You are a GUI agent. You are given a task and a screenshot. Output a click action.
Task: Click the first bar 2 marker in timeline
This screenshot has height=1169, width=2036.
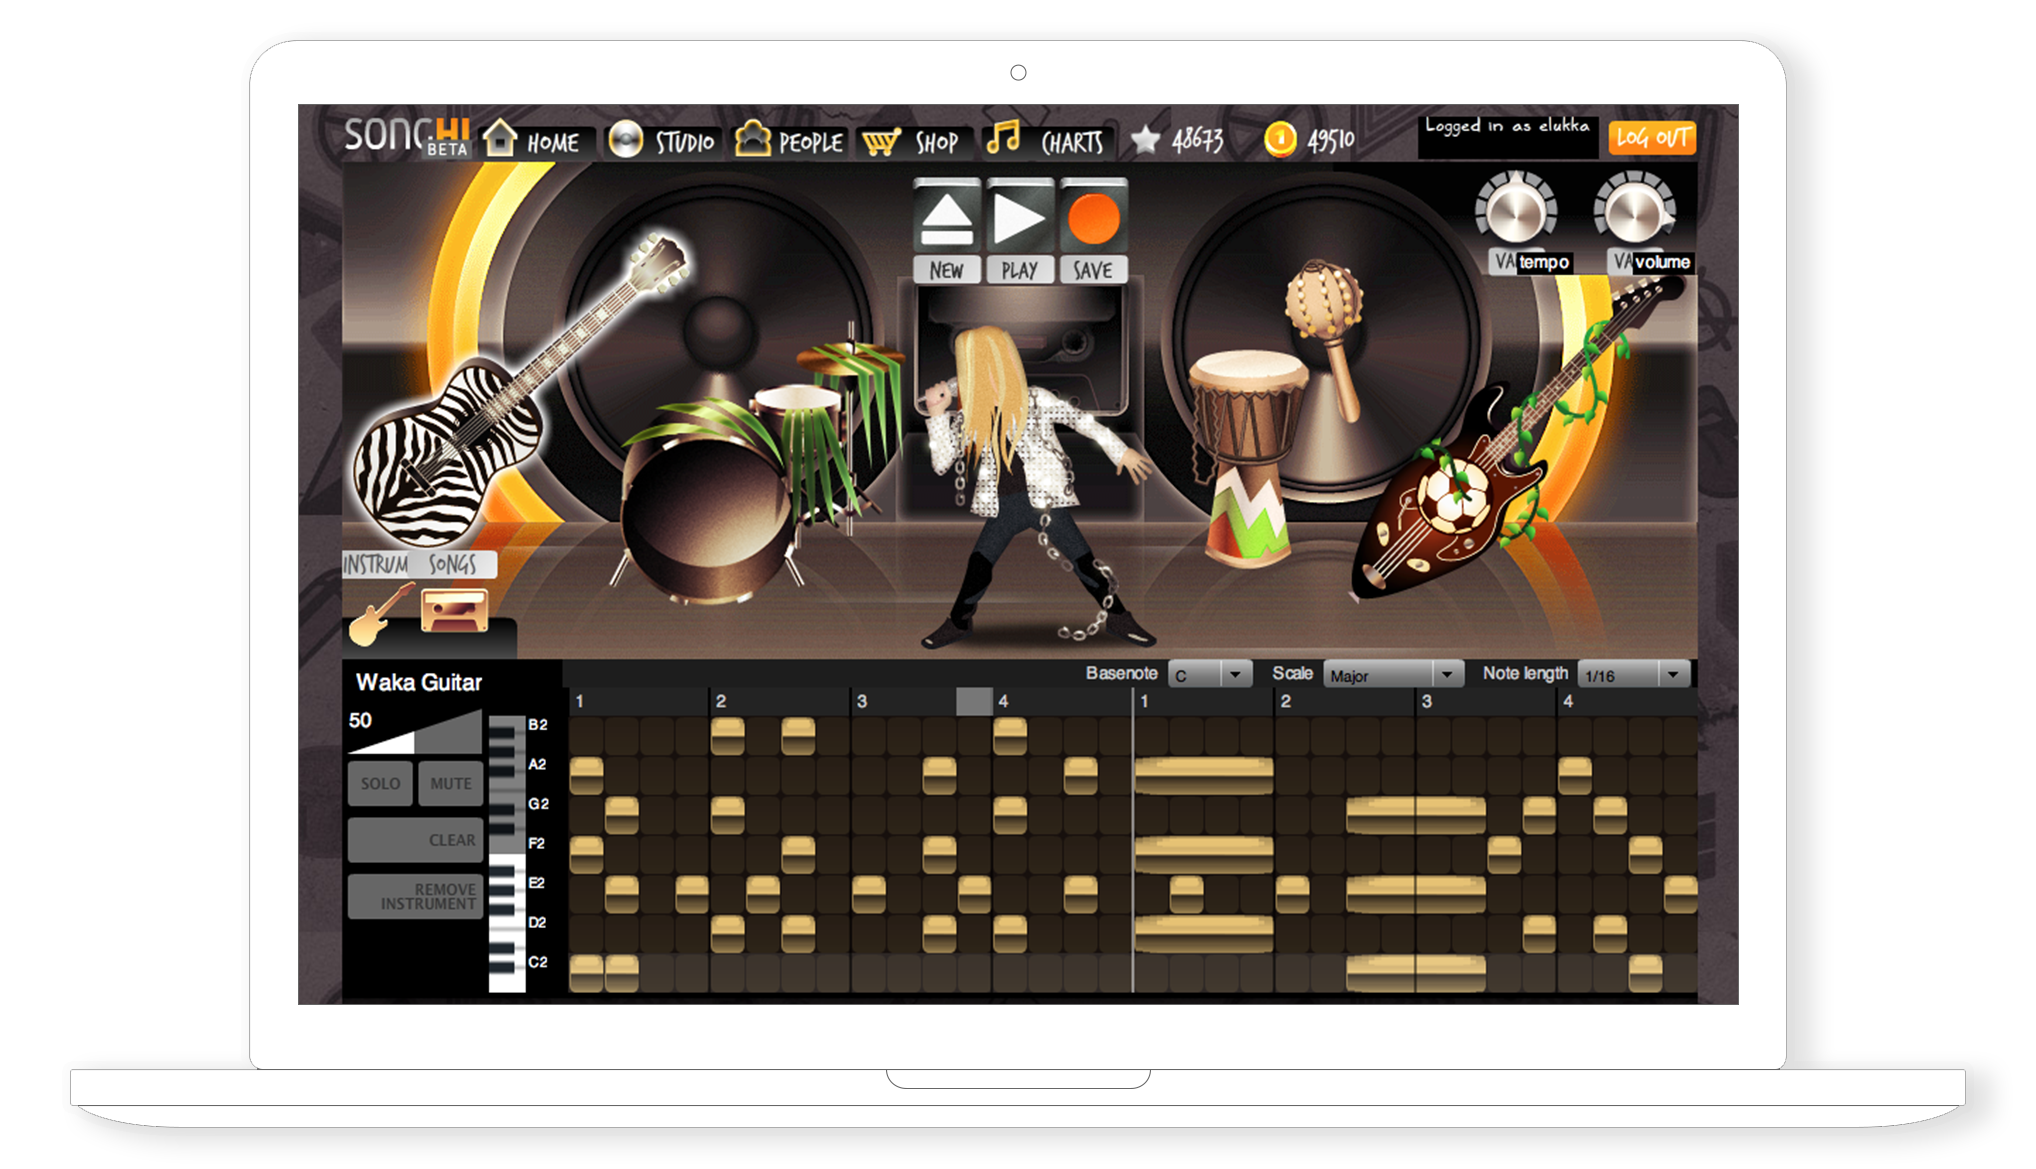[721, 702]
